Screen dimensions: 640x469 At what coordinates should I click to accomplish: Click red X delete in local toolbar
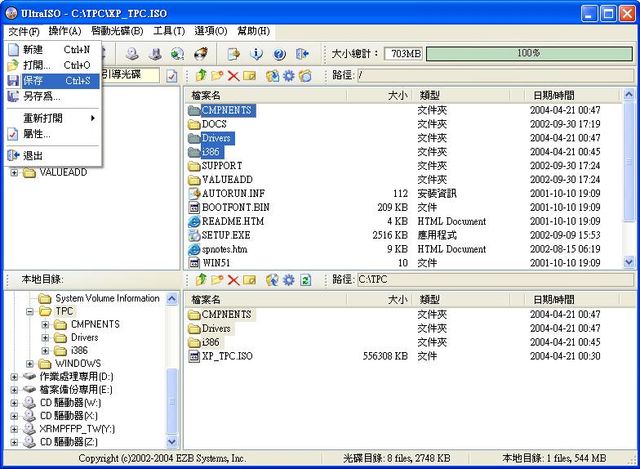[233, 280]
